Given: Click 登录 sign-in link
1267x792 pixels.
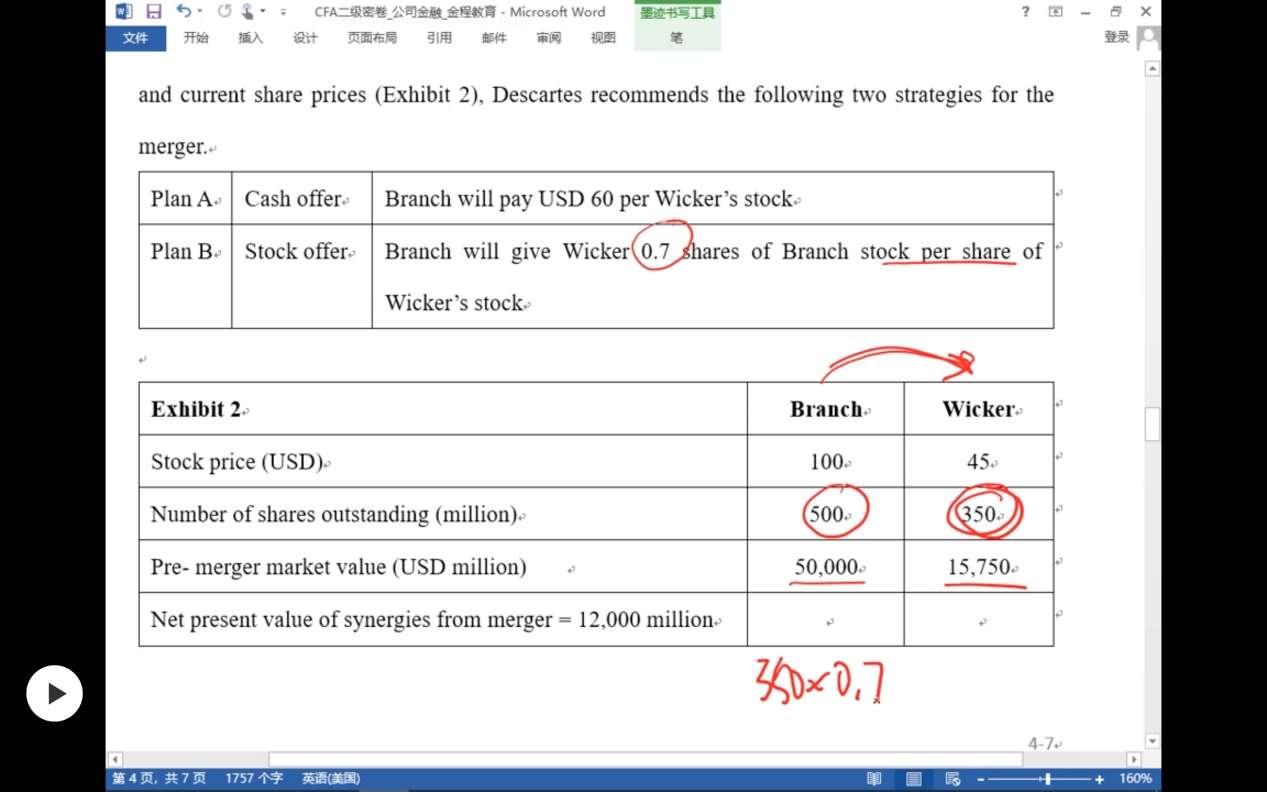Looking at the screenshot, I should [x=1117, y=37].
